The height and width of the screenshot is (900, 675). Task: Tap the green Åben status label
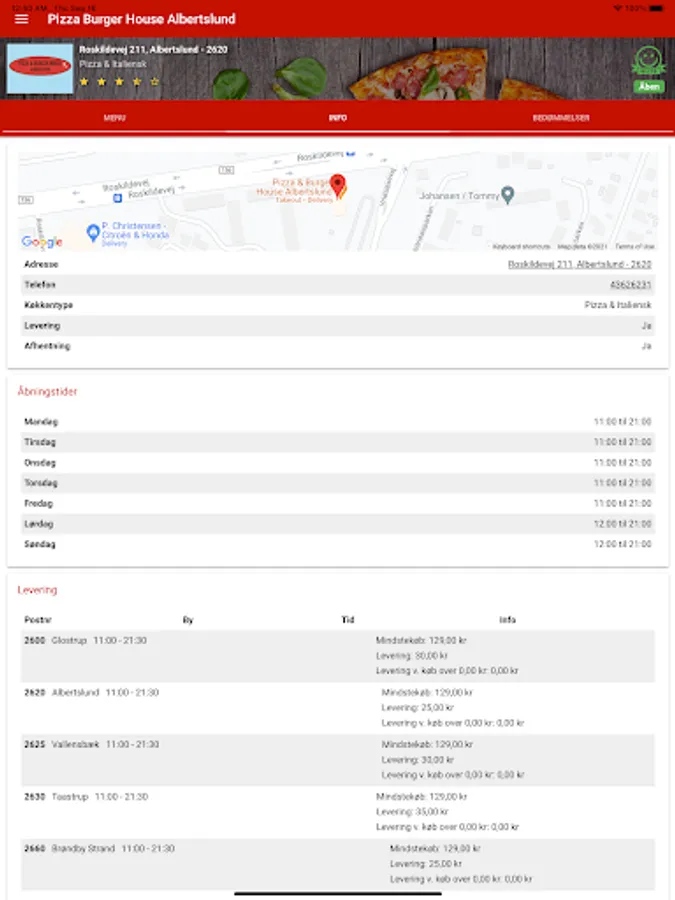[649, 87]
